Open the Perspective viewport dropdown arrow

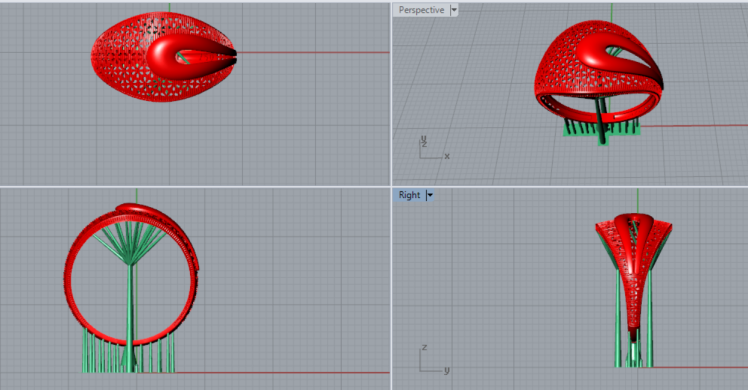454,10
